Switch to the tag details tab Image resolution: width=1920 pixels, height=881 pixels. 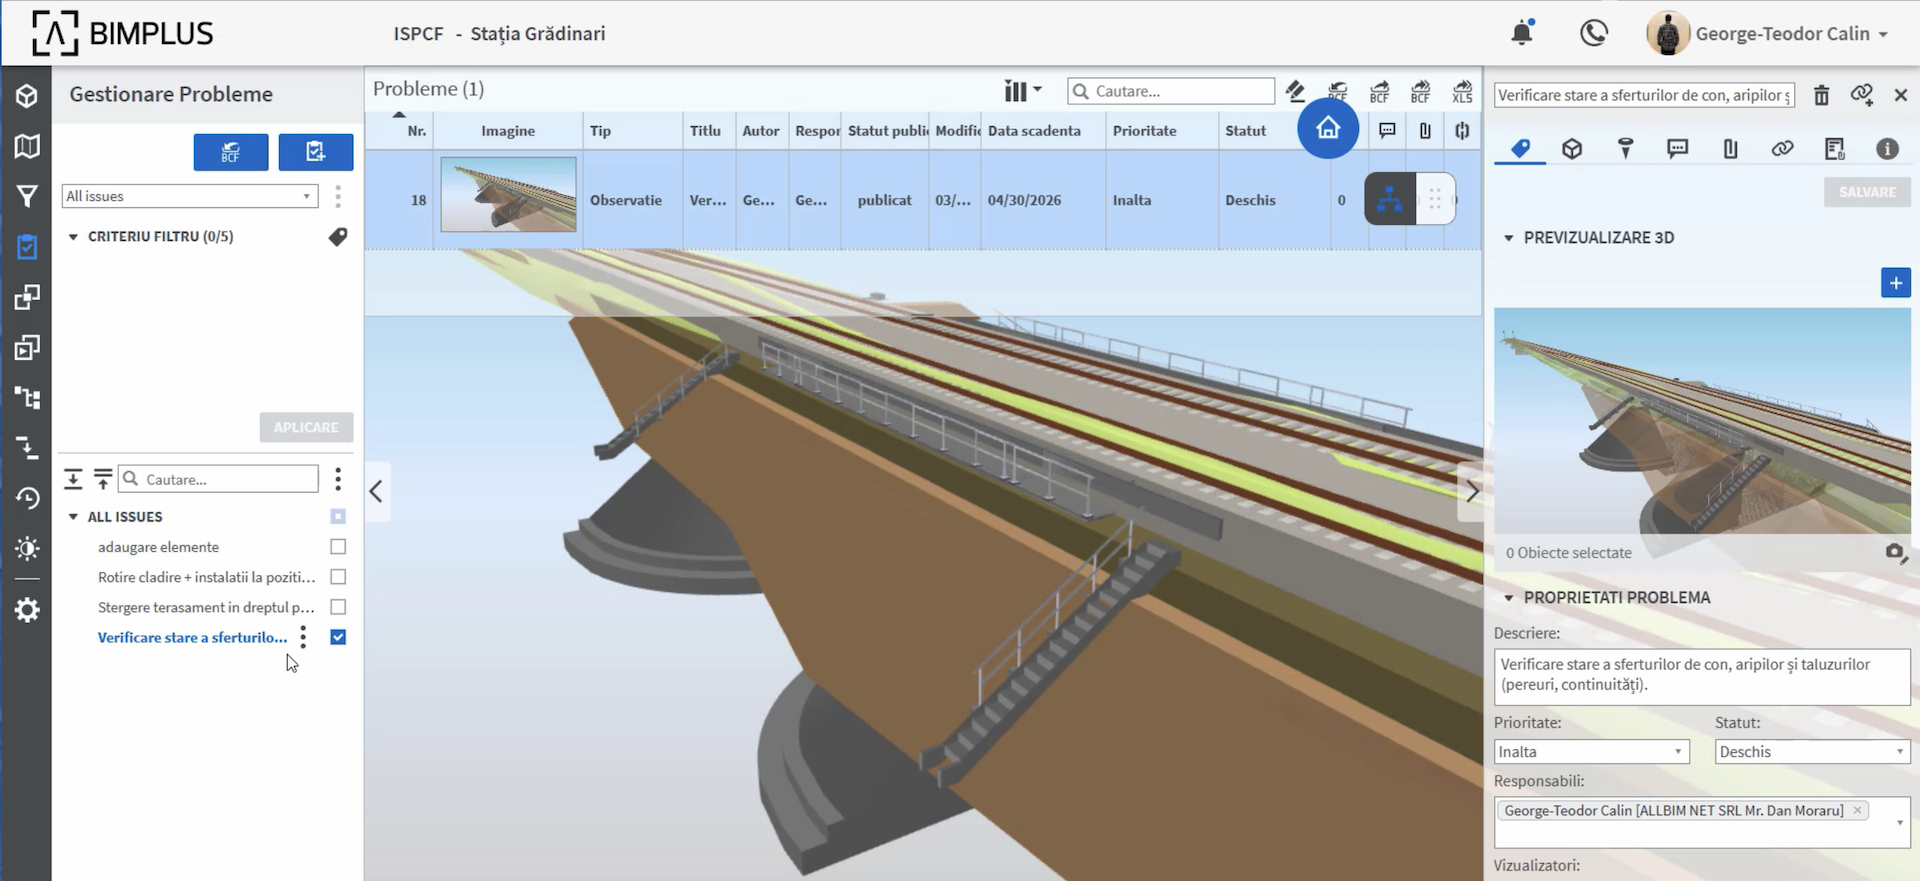(x=1520, y=149)
